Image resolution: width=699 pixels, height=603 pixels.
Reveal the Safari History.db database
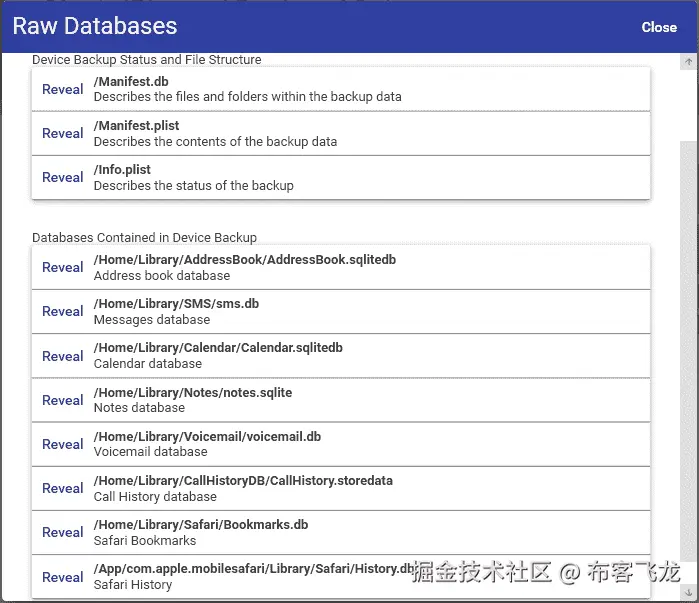[62, 577]
